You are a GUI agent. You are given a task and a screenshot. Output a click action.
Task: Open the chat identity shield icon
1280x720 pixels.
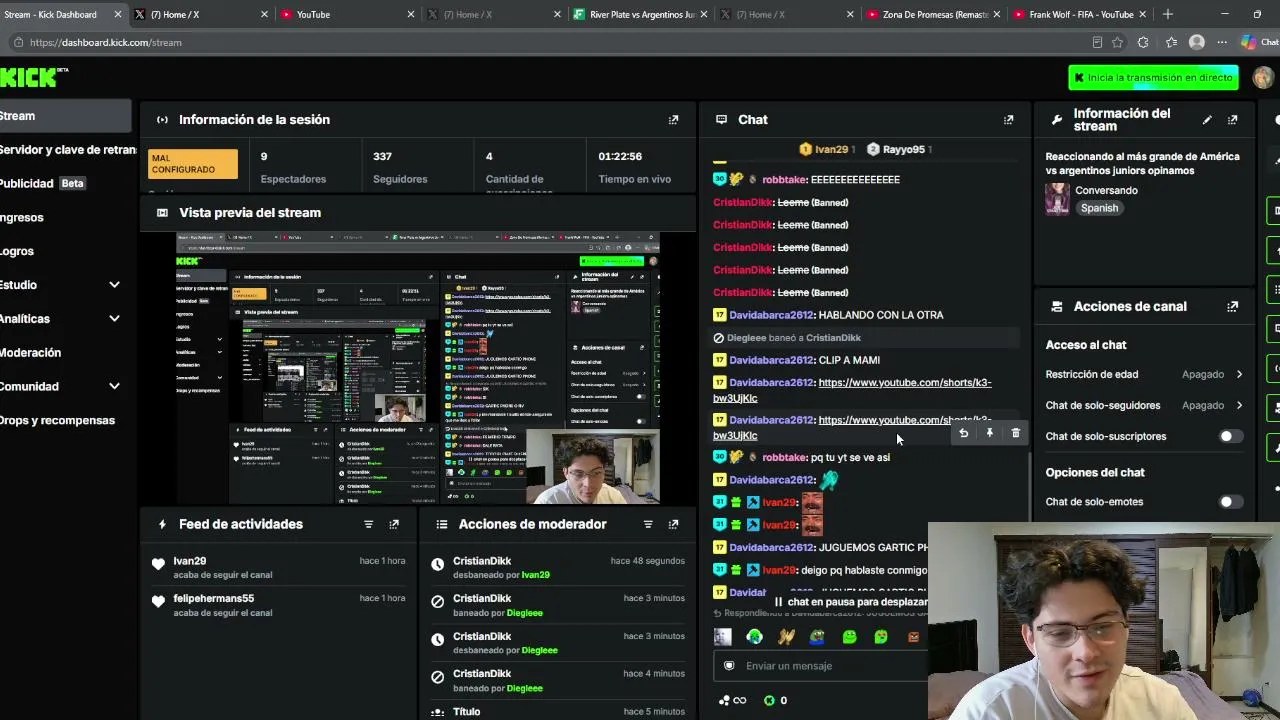(x=729, y=666)
